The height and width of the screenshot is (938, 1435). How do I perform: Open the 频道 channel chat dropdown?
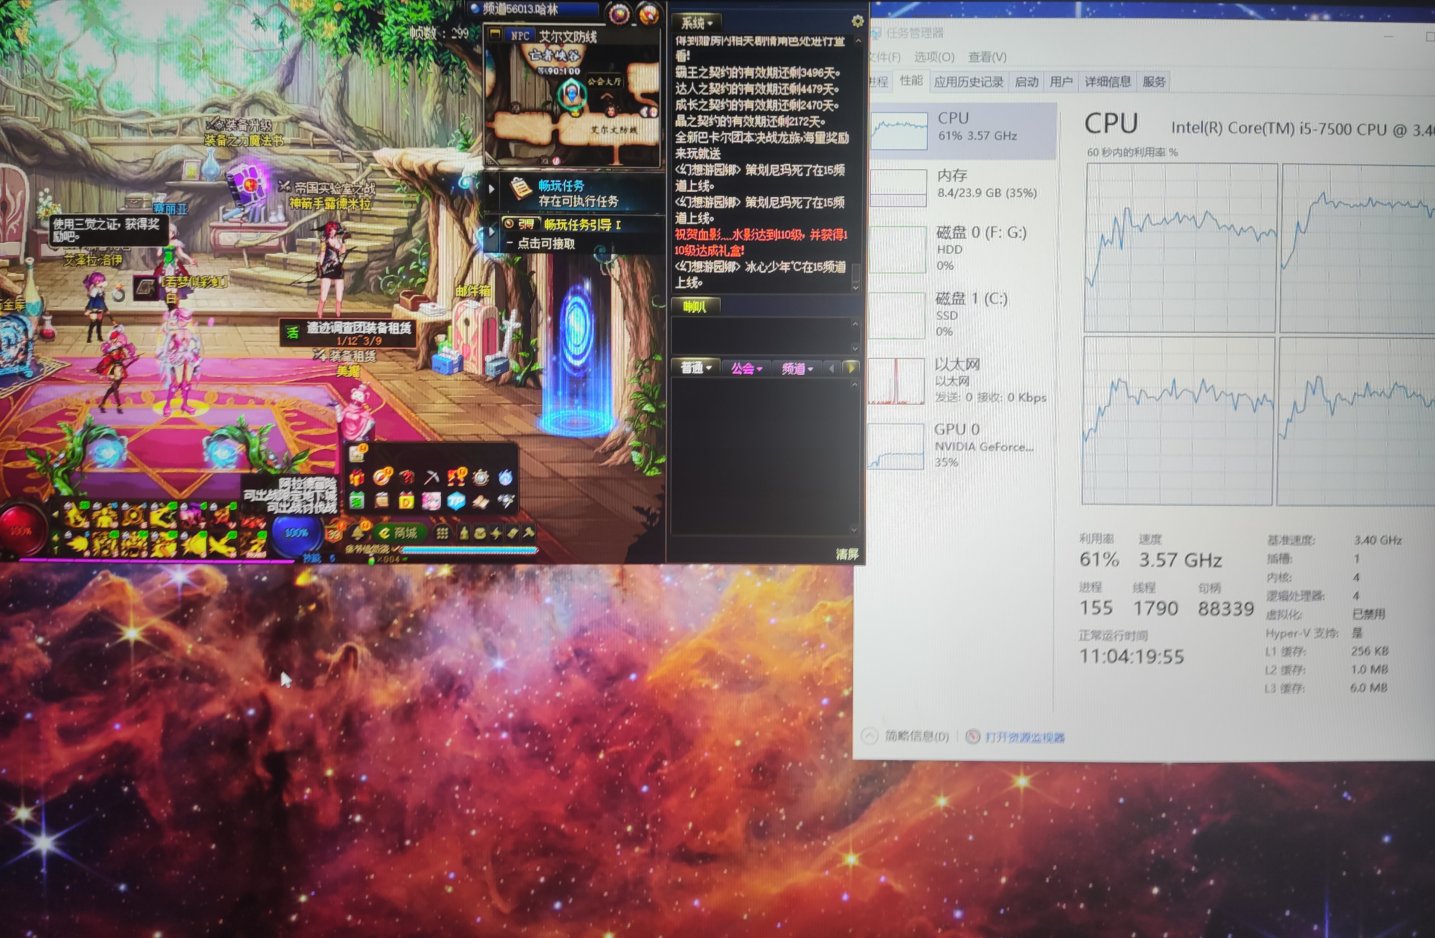(796, 368)
